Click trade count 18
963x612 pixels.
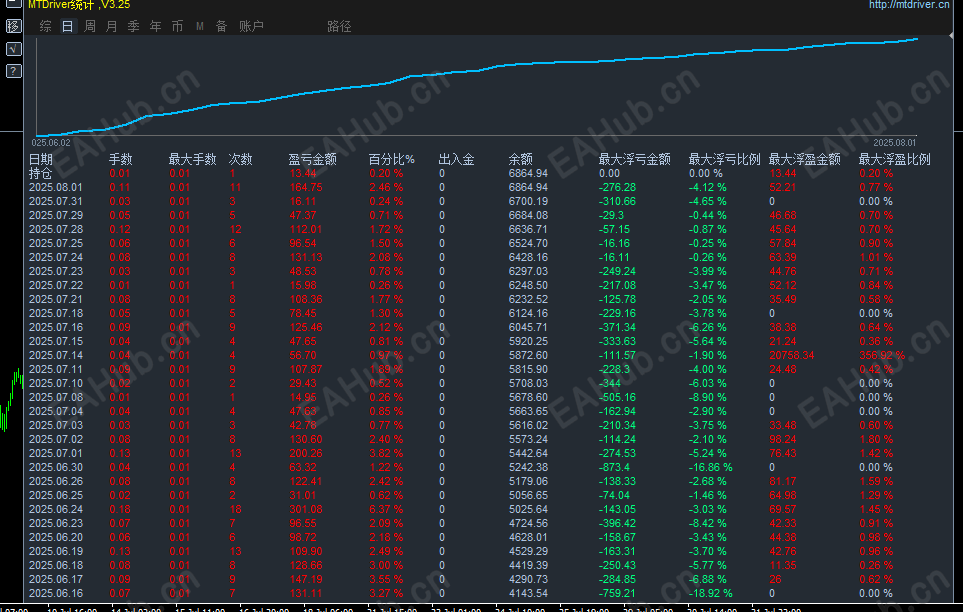(235, 509)
